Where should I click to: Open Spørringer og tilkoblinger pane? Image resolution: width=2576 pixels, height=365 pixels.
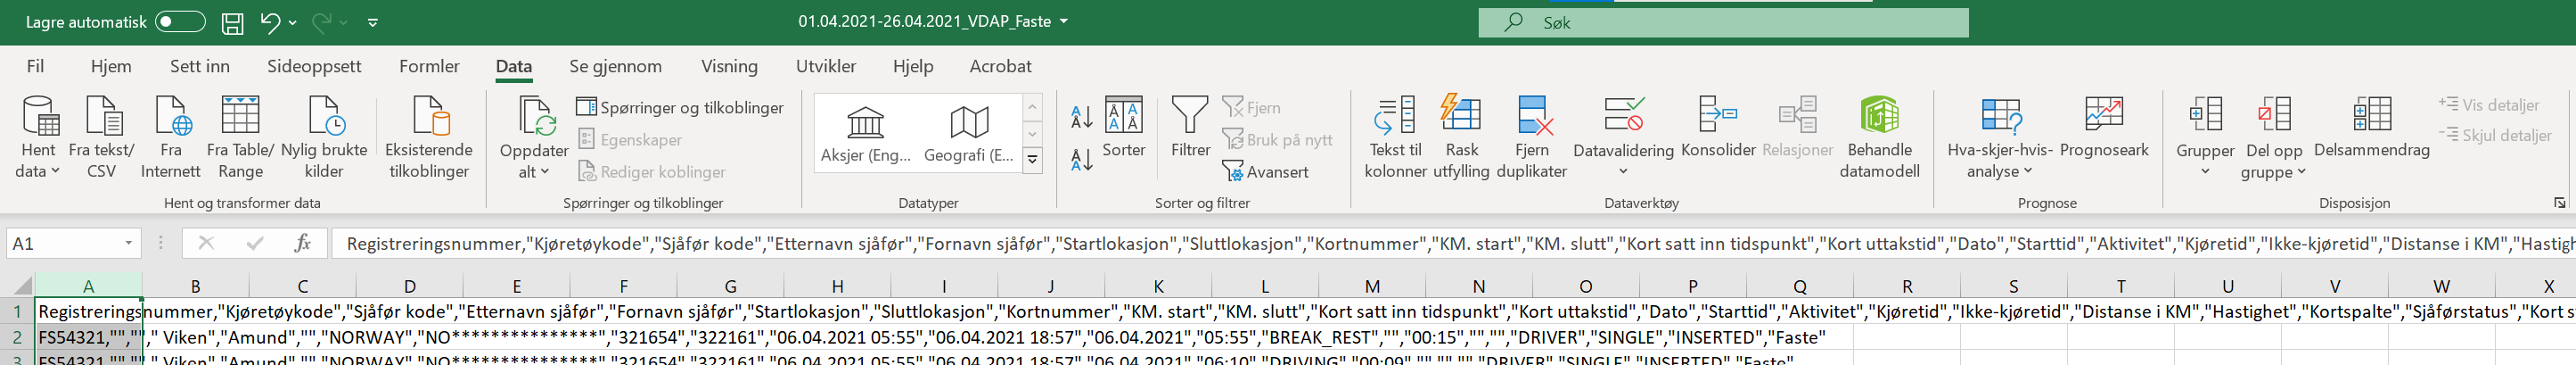tap(680, 107)
